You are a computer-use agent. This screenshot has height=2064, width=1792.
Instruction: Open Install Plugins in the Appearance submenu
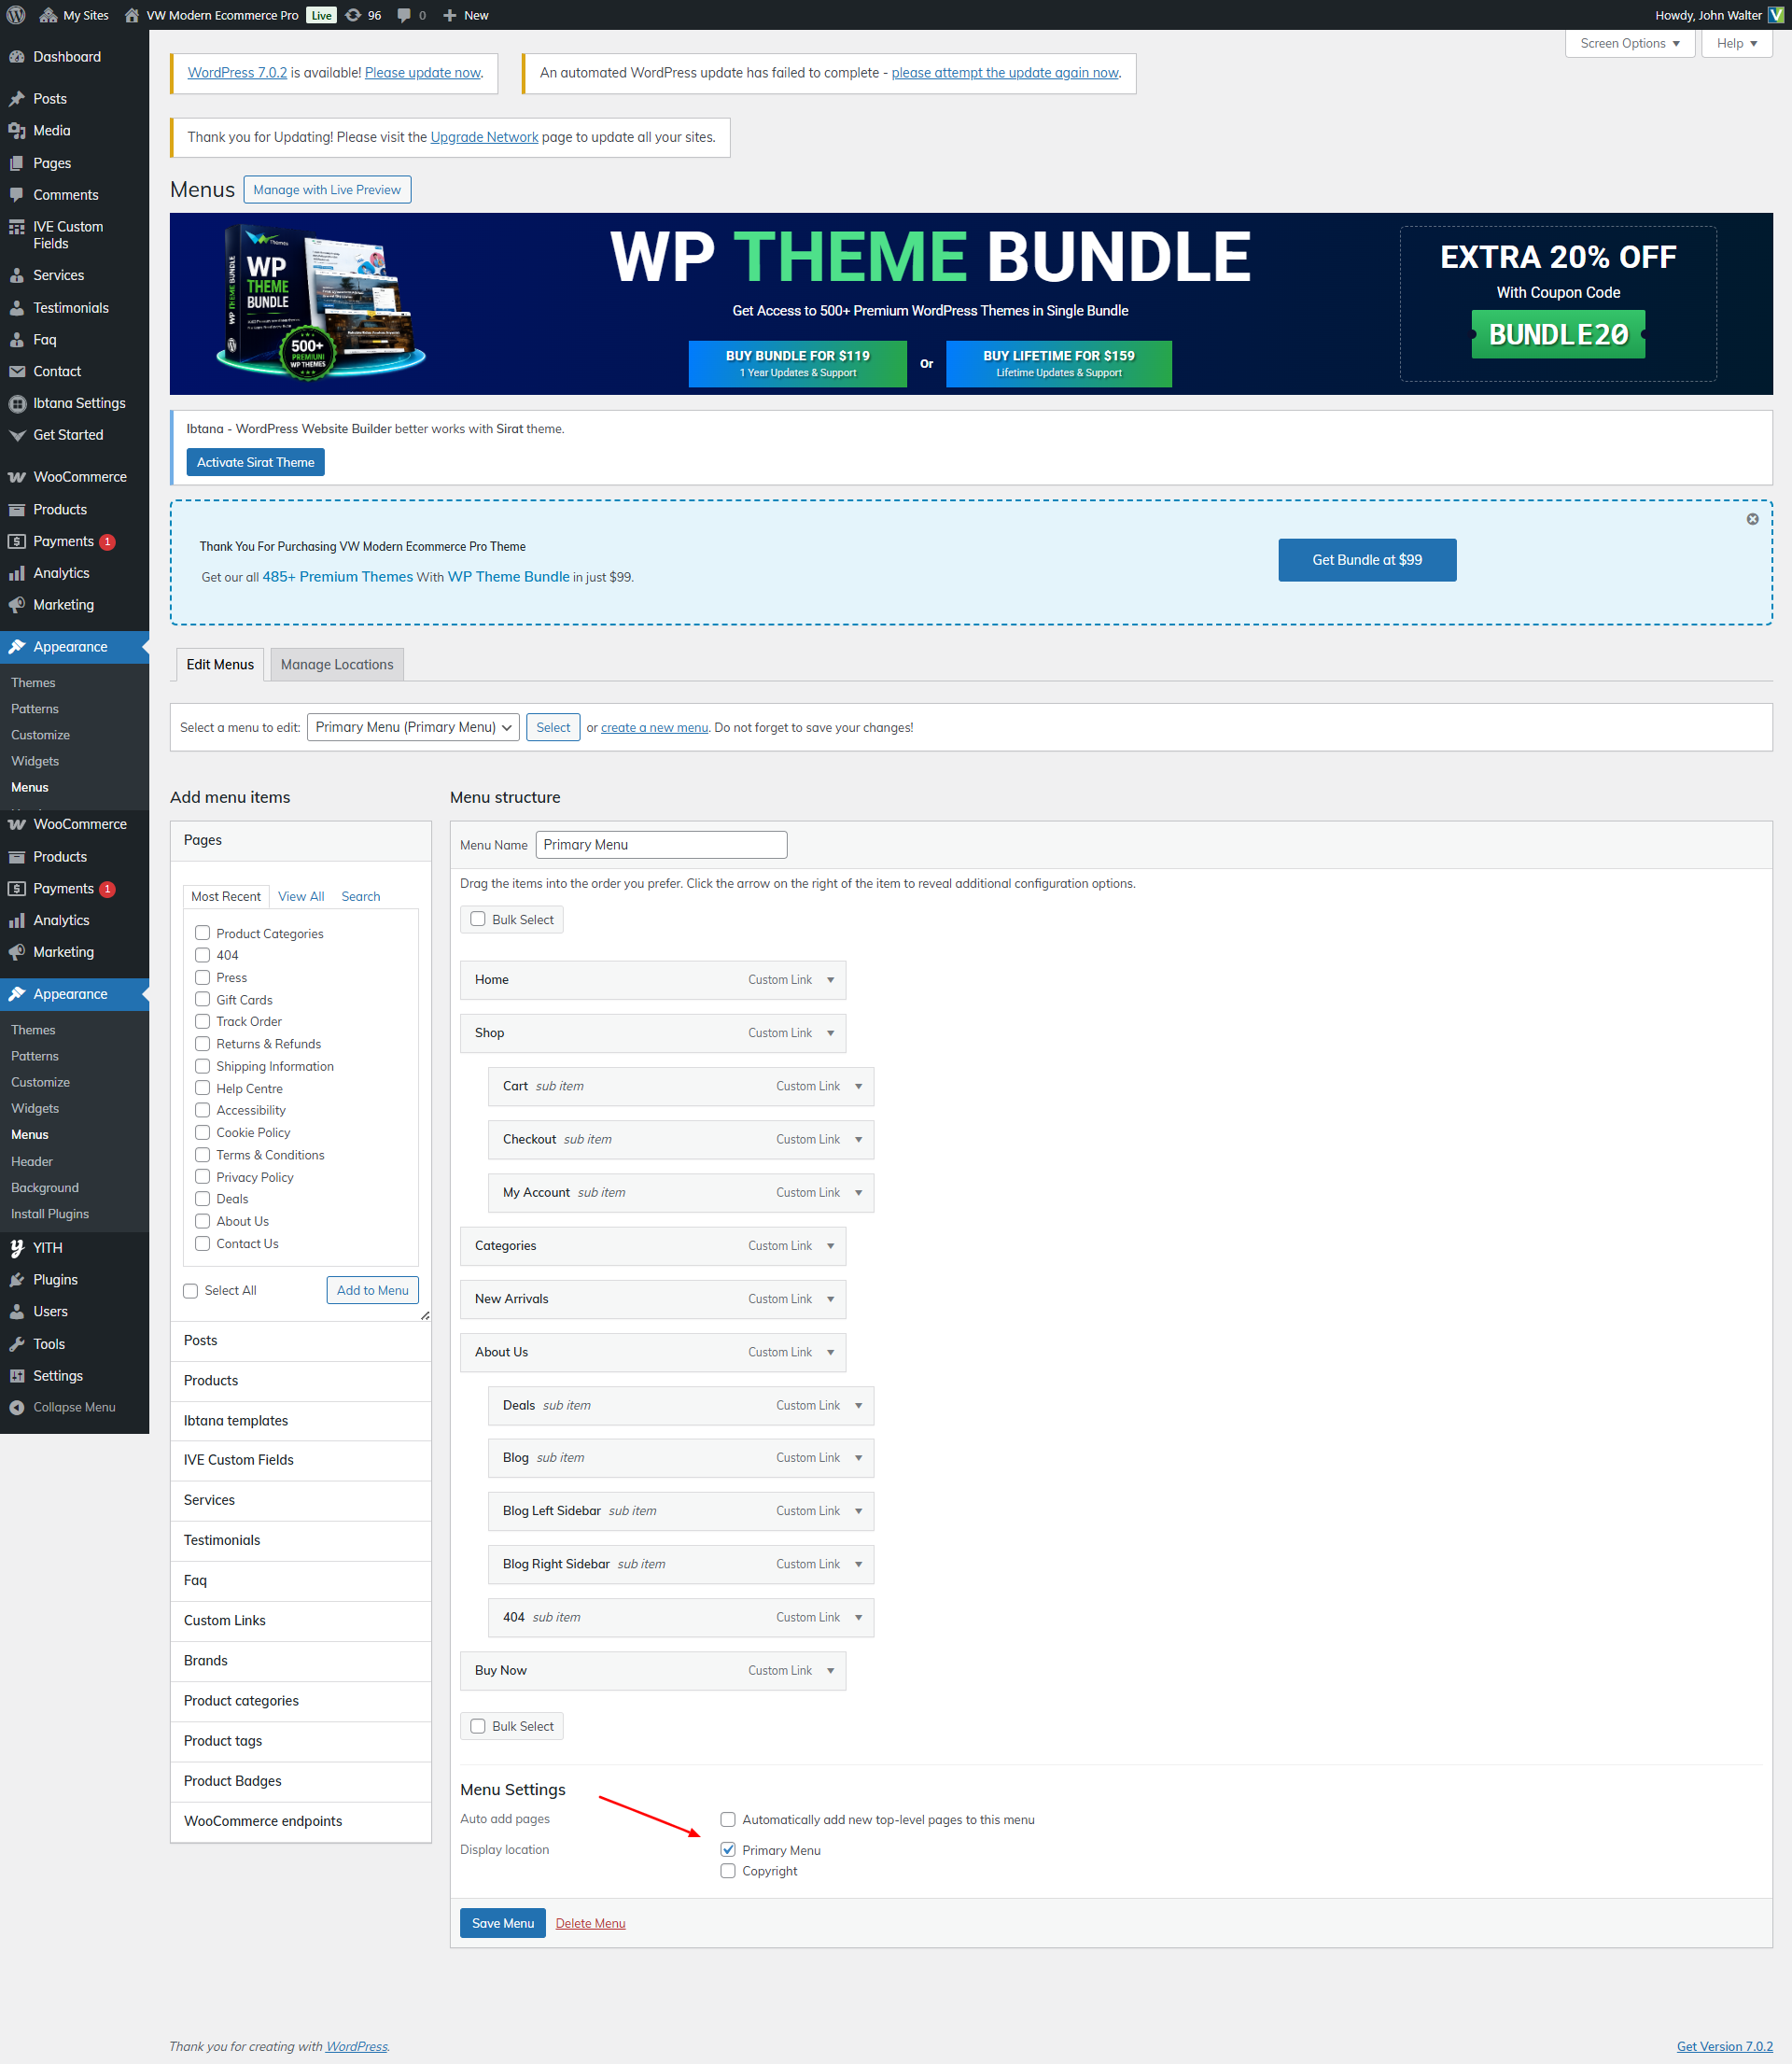click(x=50, y=1214)
